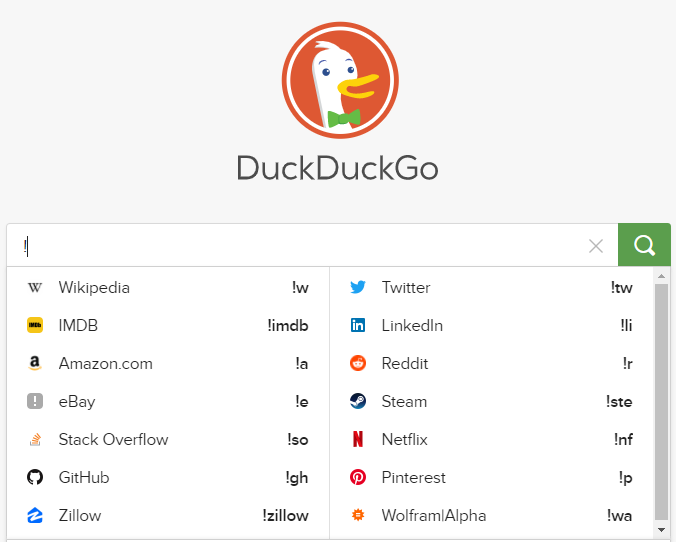Click the Stack Overflow icon
This screenshot has width=676, height=542.
pyautogui.click(x=35, y=439)
